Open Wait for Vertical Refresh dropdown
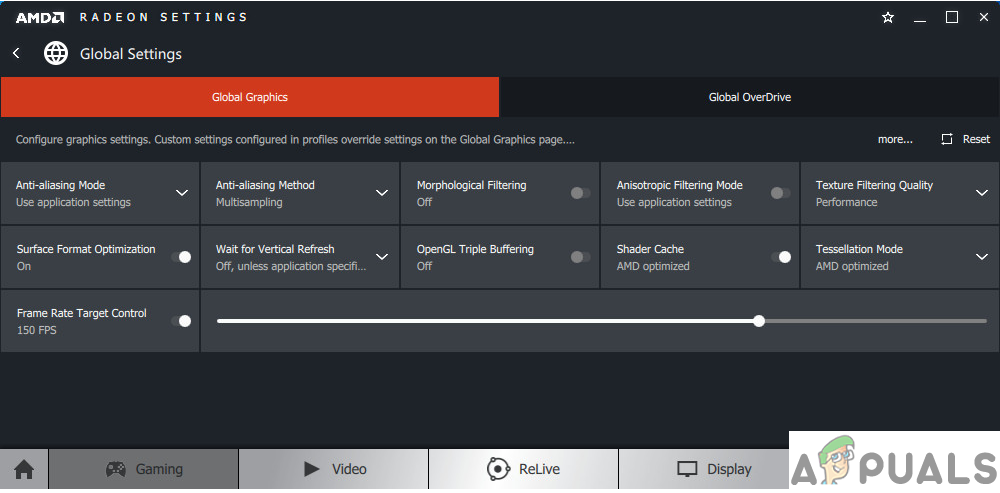Viewport: 1000px width, 493px height. point(382,257)
